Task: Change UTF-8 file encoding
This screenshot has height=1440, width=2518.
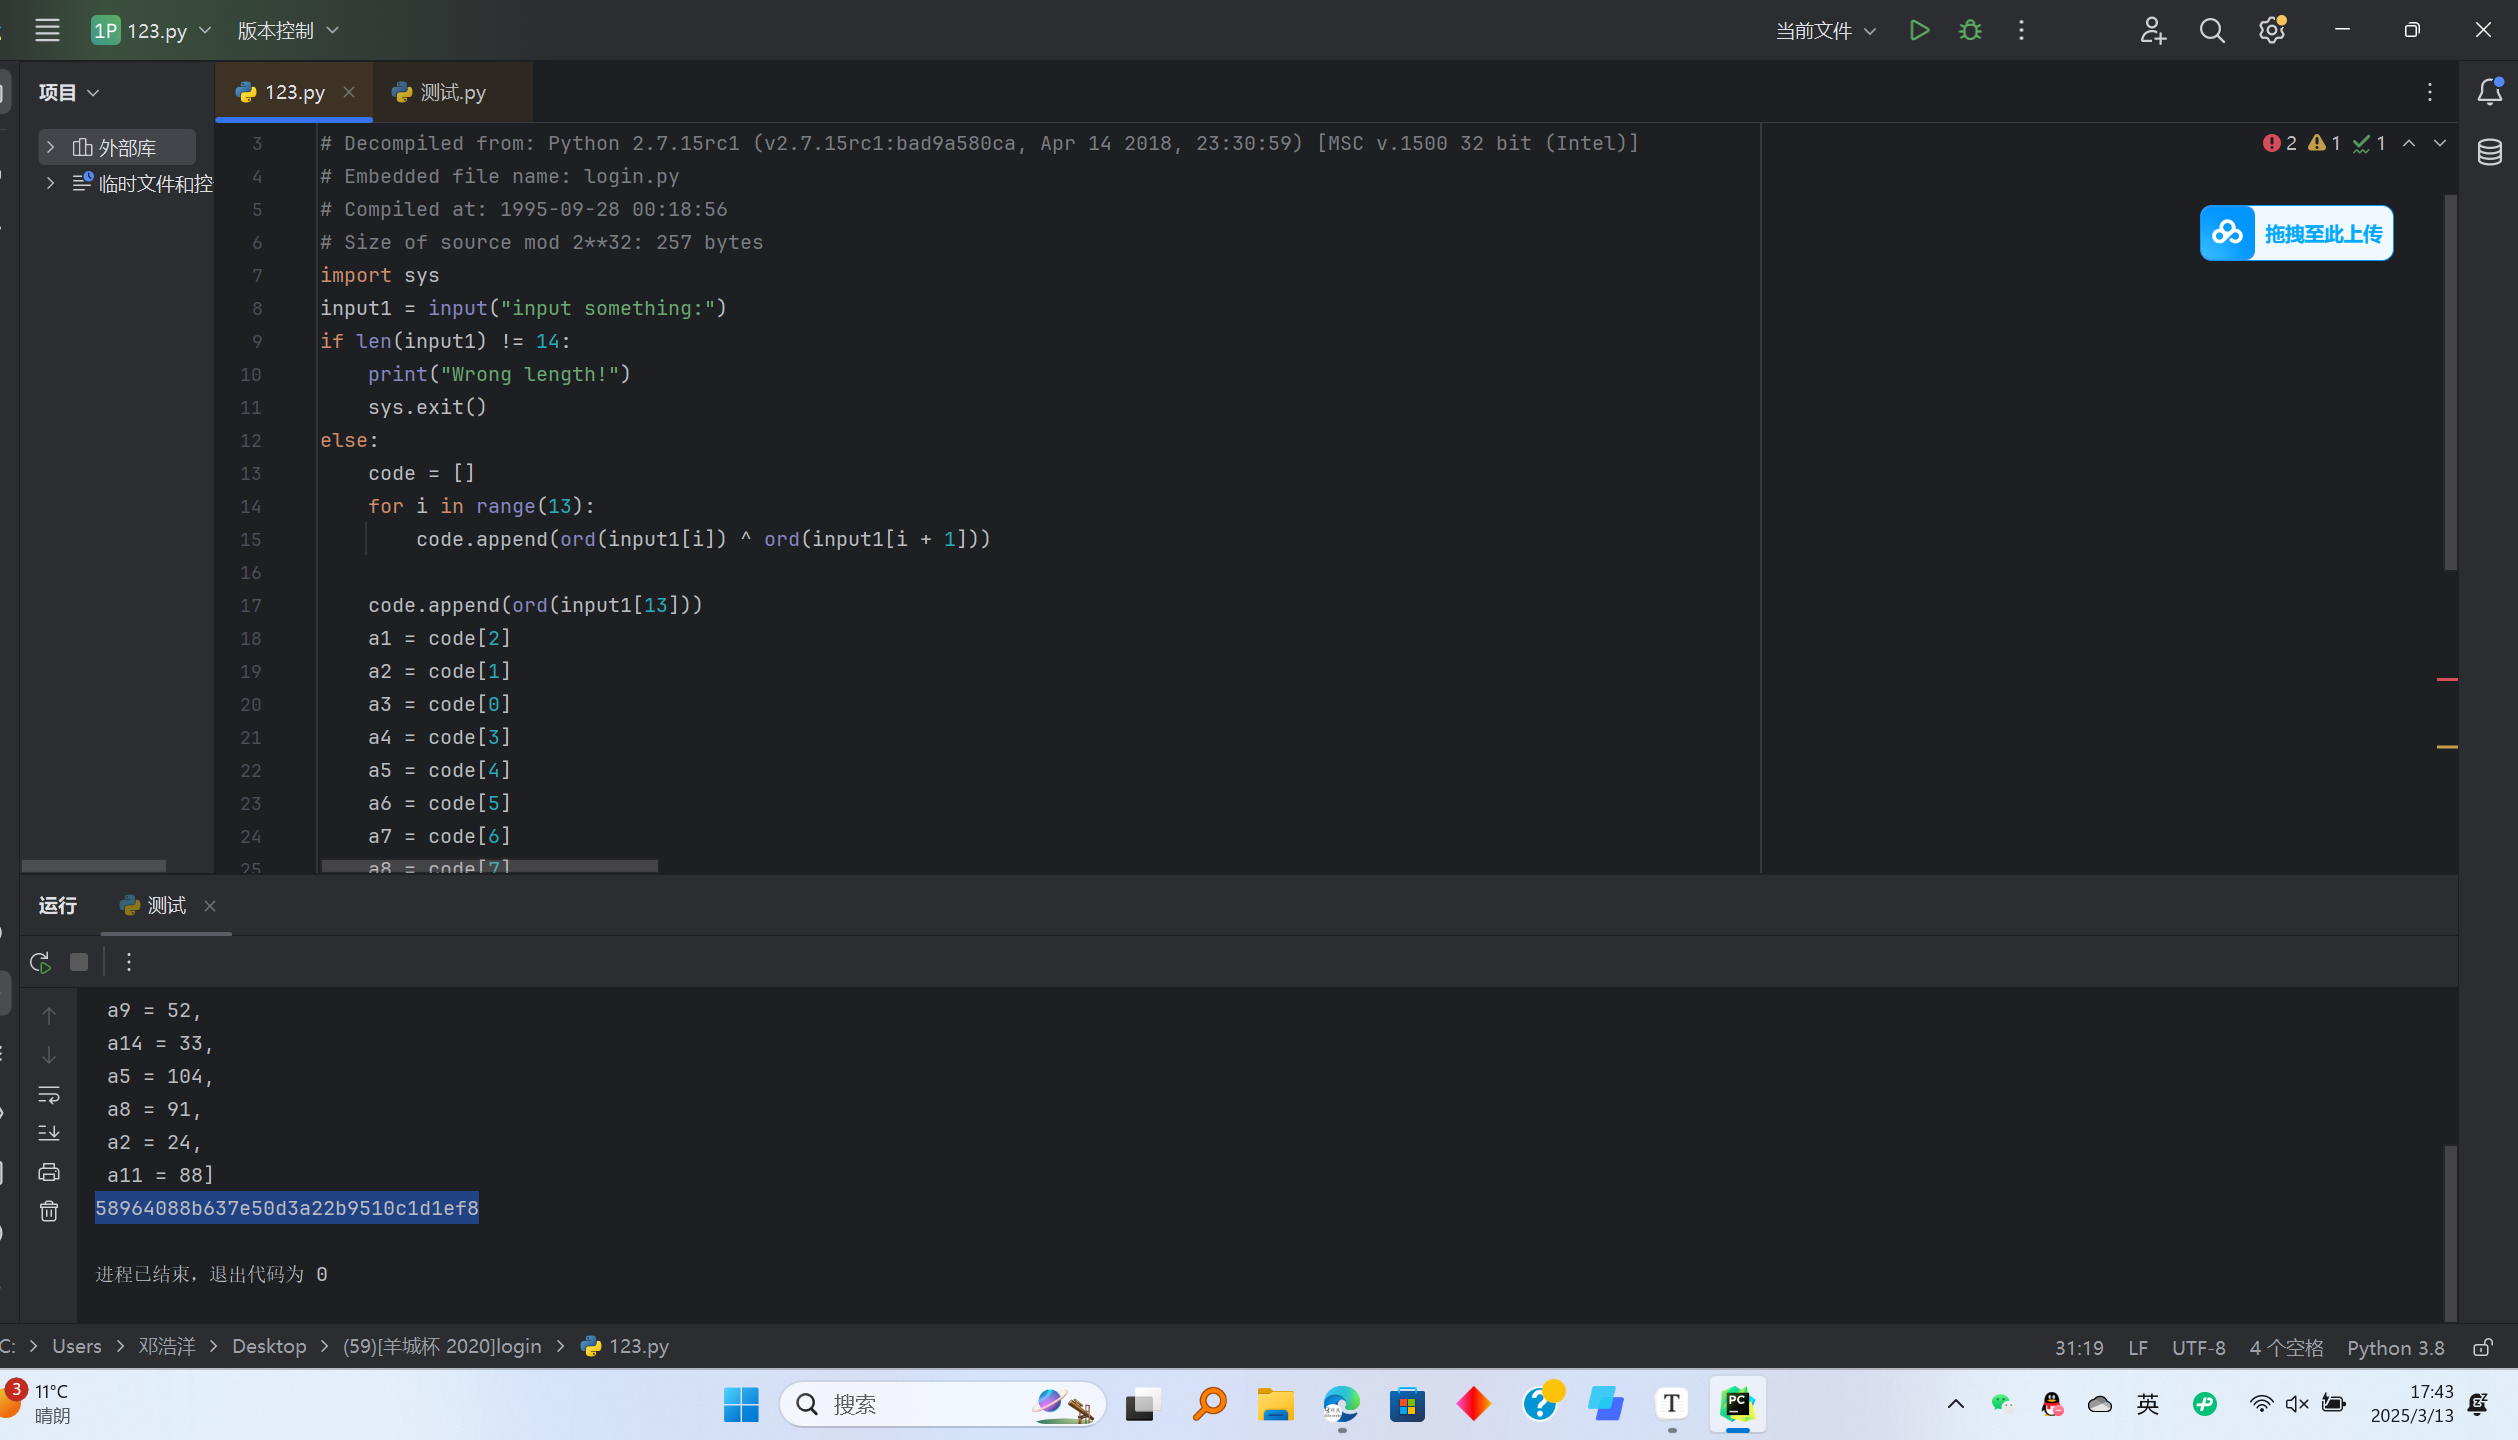Action: 2198,1347
